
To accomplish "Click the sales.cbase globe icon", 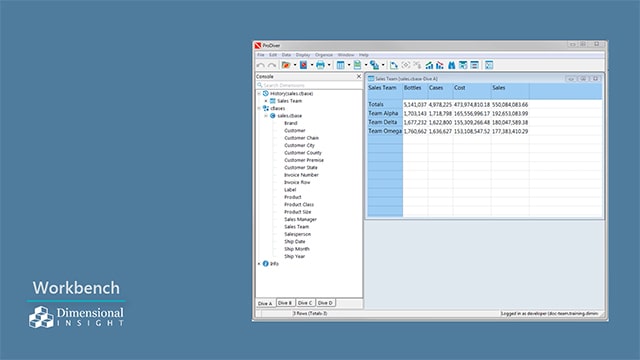I will 273,116.
